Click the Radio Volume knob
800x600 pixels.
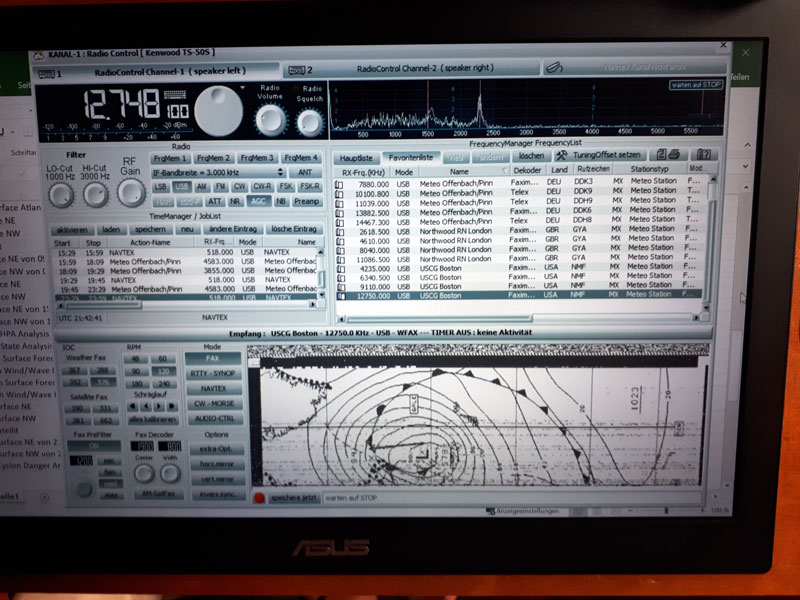click(x=270, y=120)
